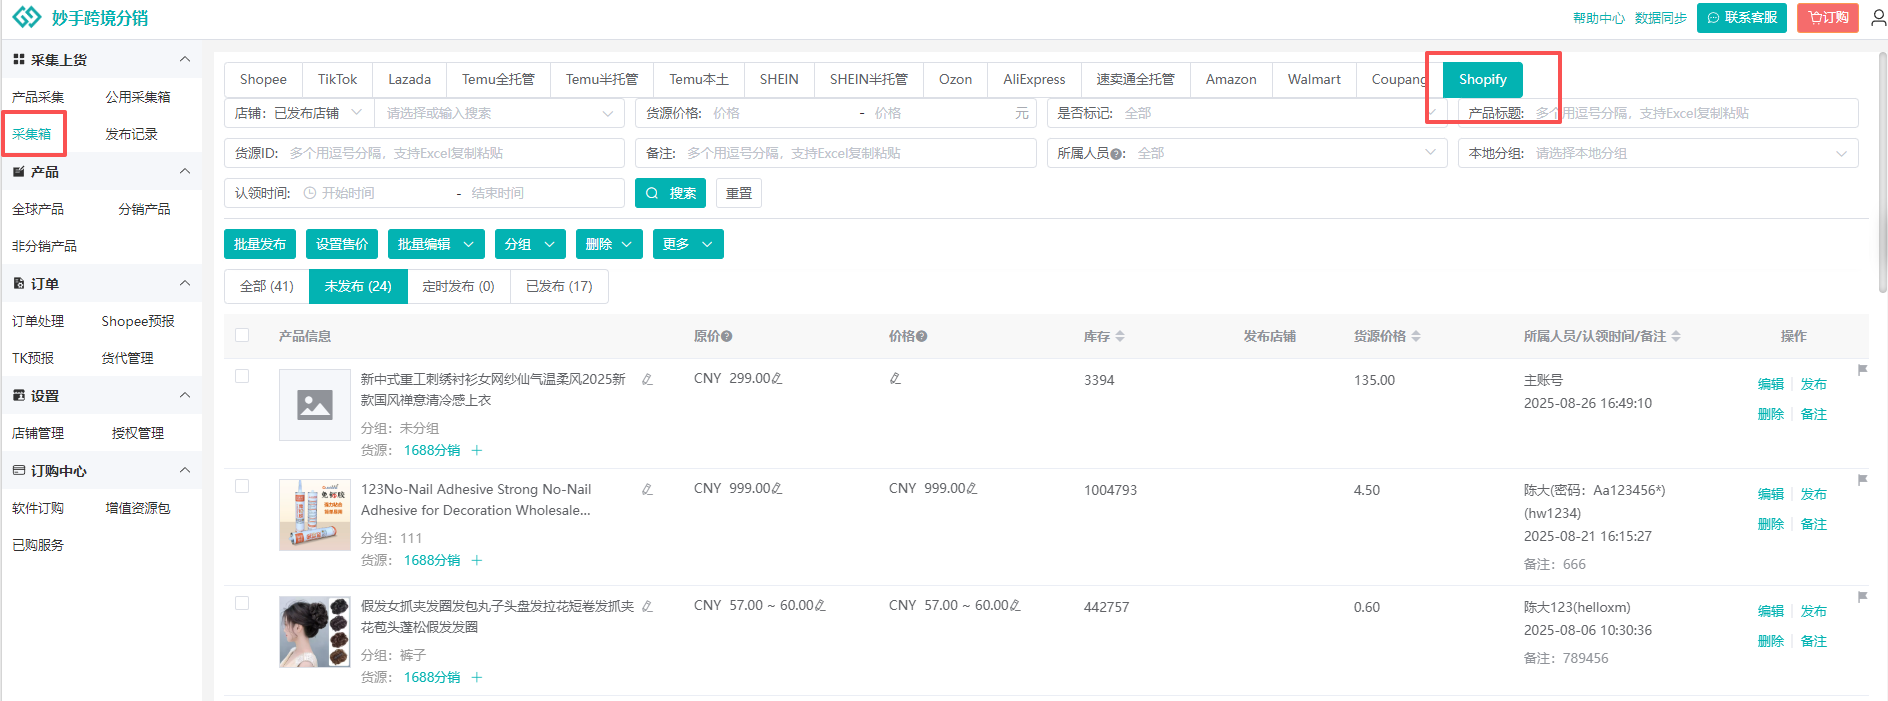Click edit pencil beside No-Nail Adhesive title
The image size is (1888, 701).
point(647,490)
